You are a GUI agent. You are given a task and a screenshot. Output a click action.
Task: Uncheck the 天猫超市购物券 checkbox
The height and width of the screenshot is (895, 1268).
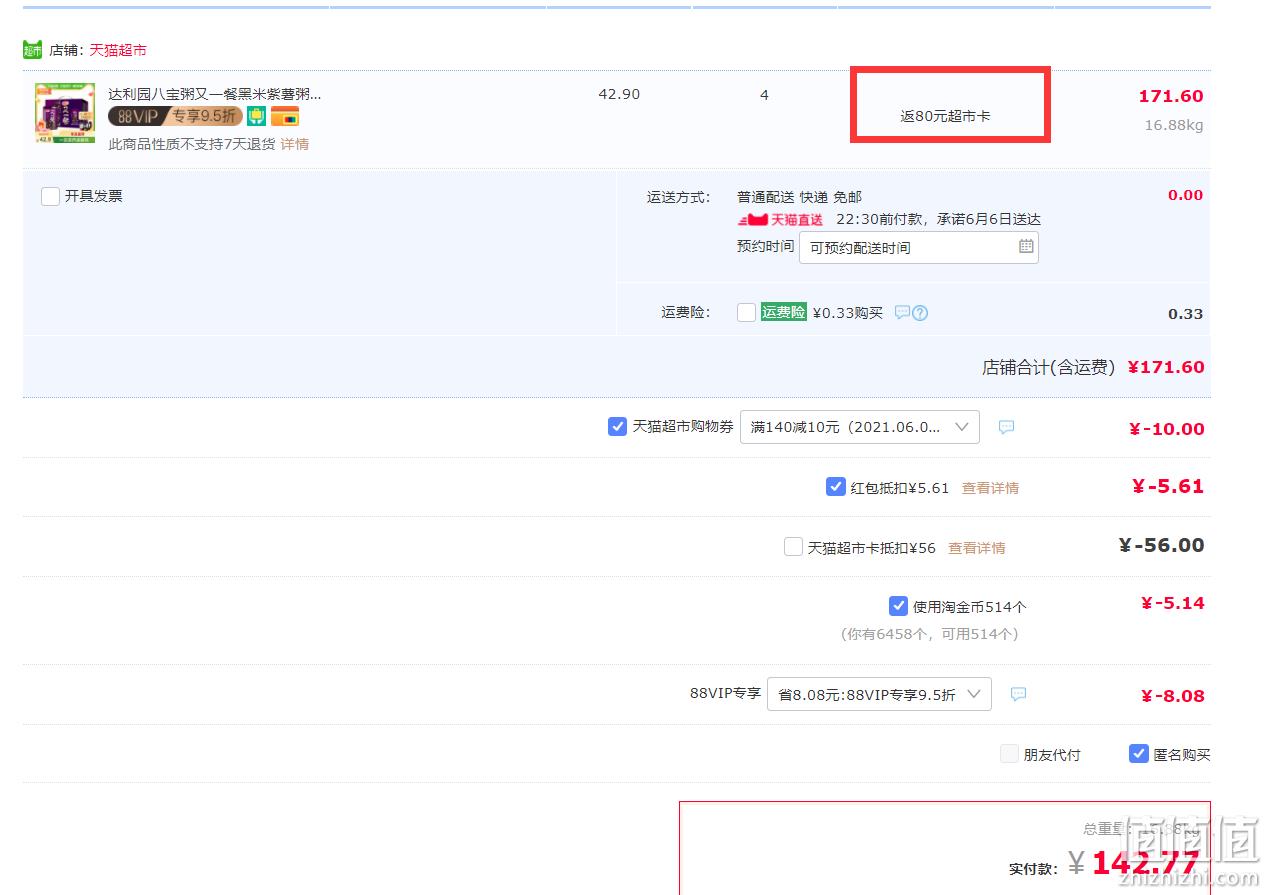(x=617, y=426)
